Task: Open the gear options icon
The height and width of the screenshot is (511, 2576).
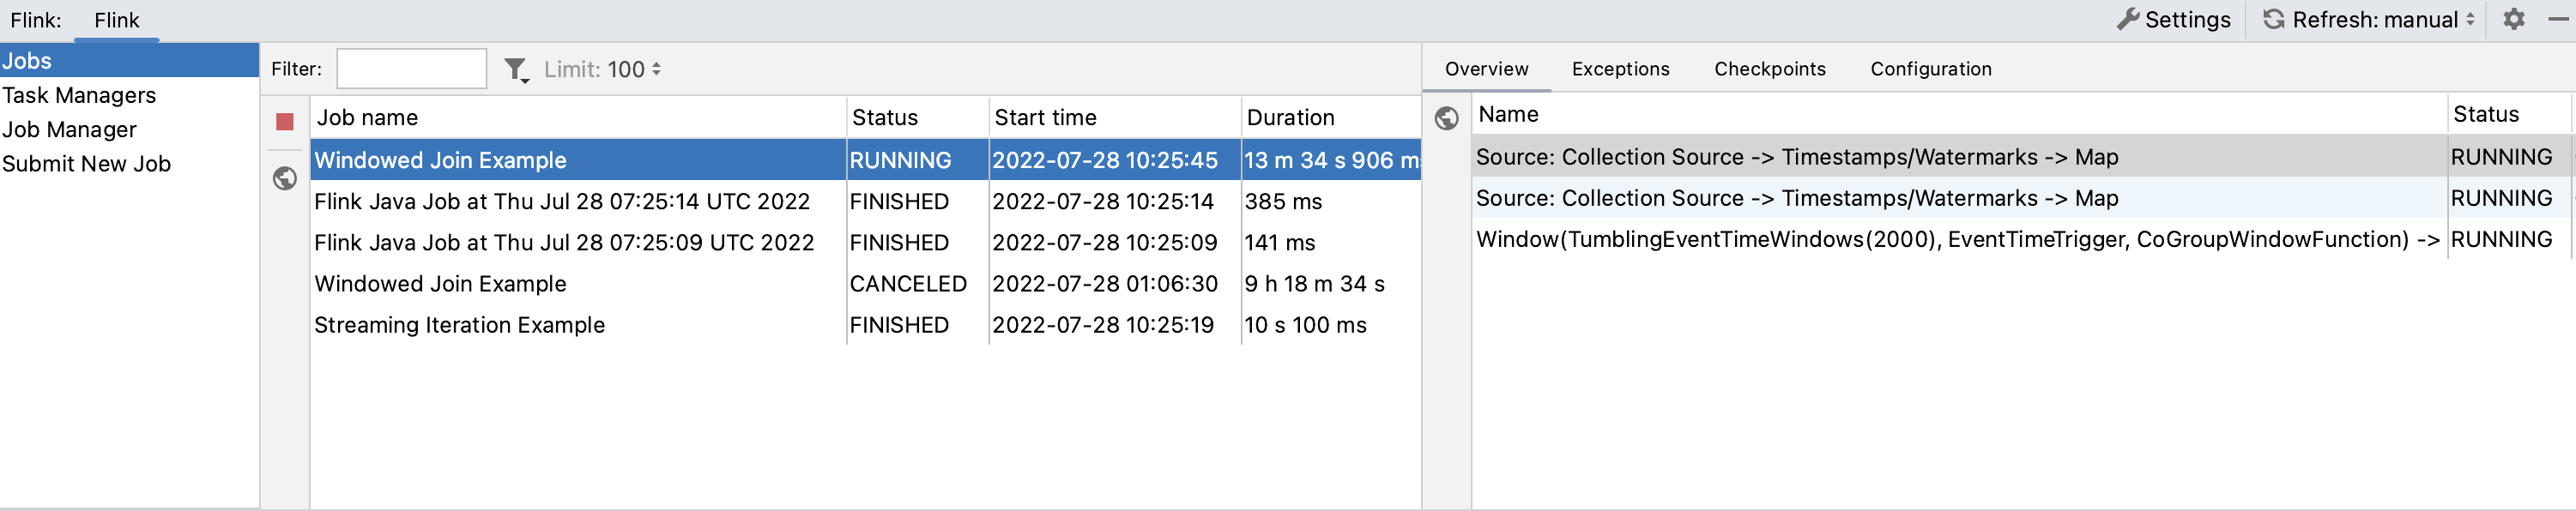Action: [2513, 20]
